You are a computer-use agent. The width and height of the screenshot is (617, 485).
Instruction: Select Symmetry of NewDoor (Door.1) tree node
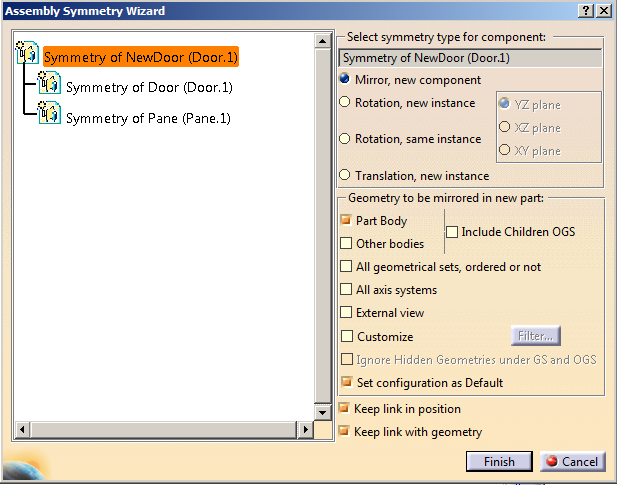tap(140, 58)
